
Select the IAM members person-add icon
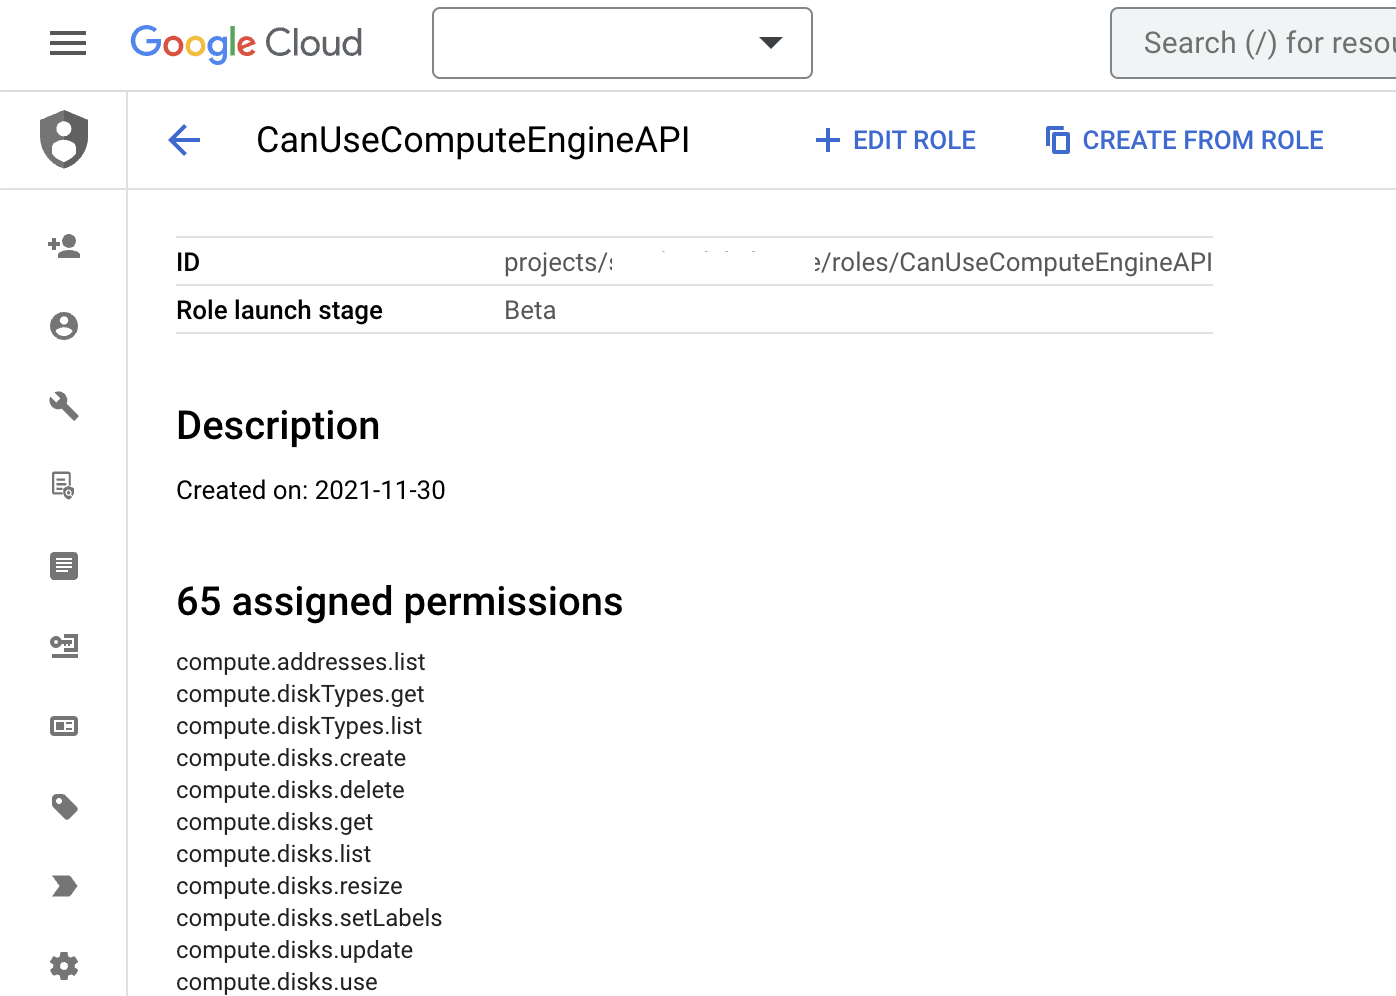click(63, 246)
